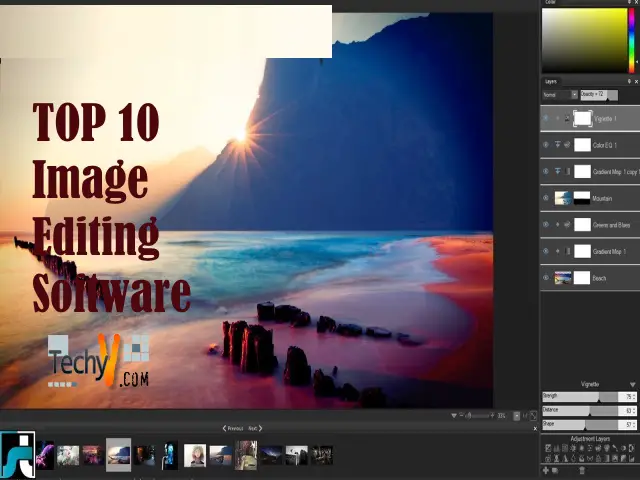Viewport: 640px width, 480px height.
Task: Click the first icon under Adjustment Layers
Action: pos(546,448)
